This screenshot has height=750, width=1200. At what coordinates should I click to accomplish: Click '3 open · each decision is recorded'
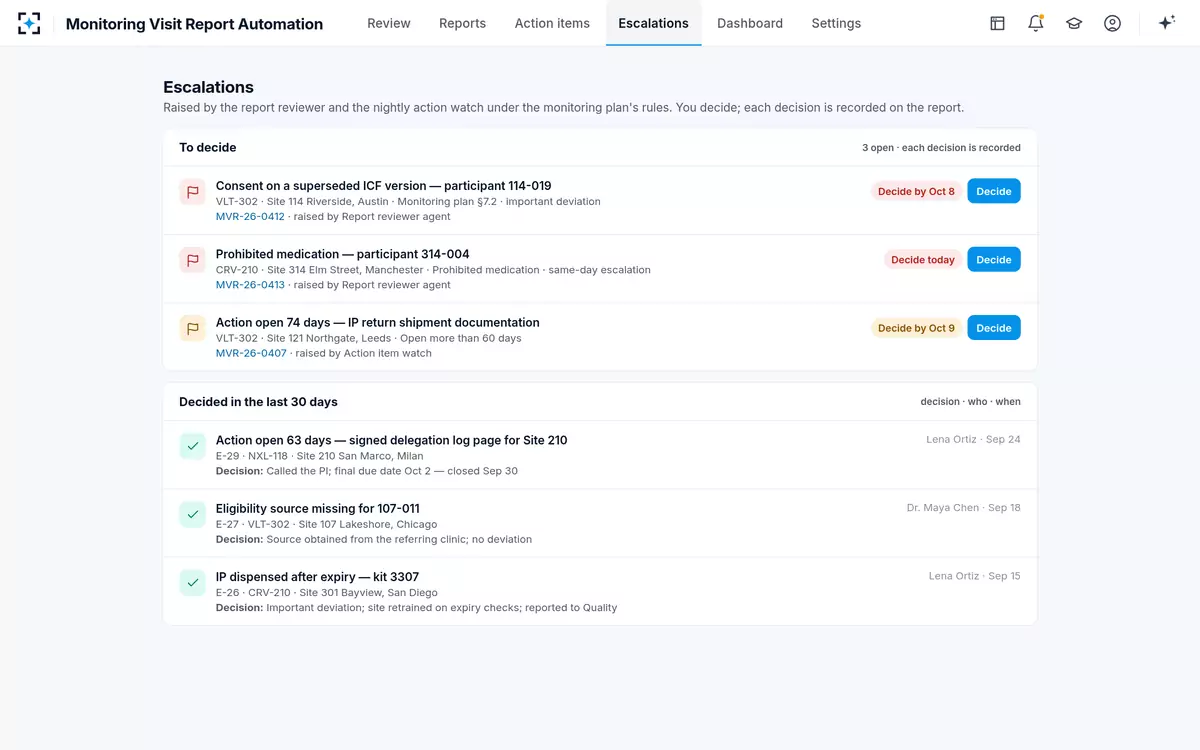pos(941,147)
